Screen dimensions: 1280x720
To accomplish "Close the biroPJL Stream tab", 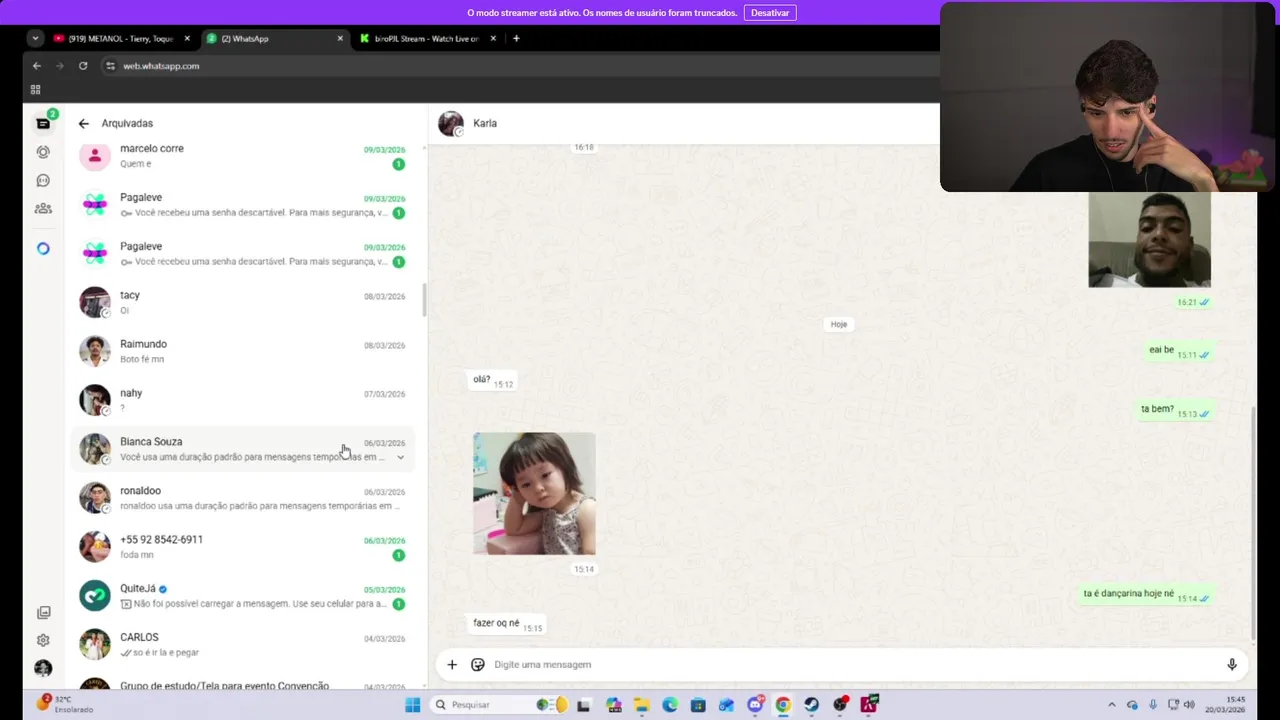I will click(x=493, y=38).
